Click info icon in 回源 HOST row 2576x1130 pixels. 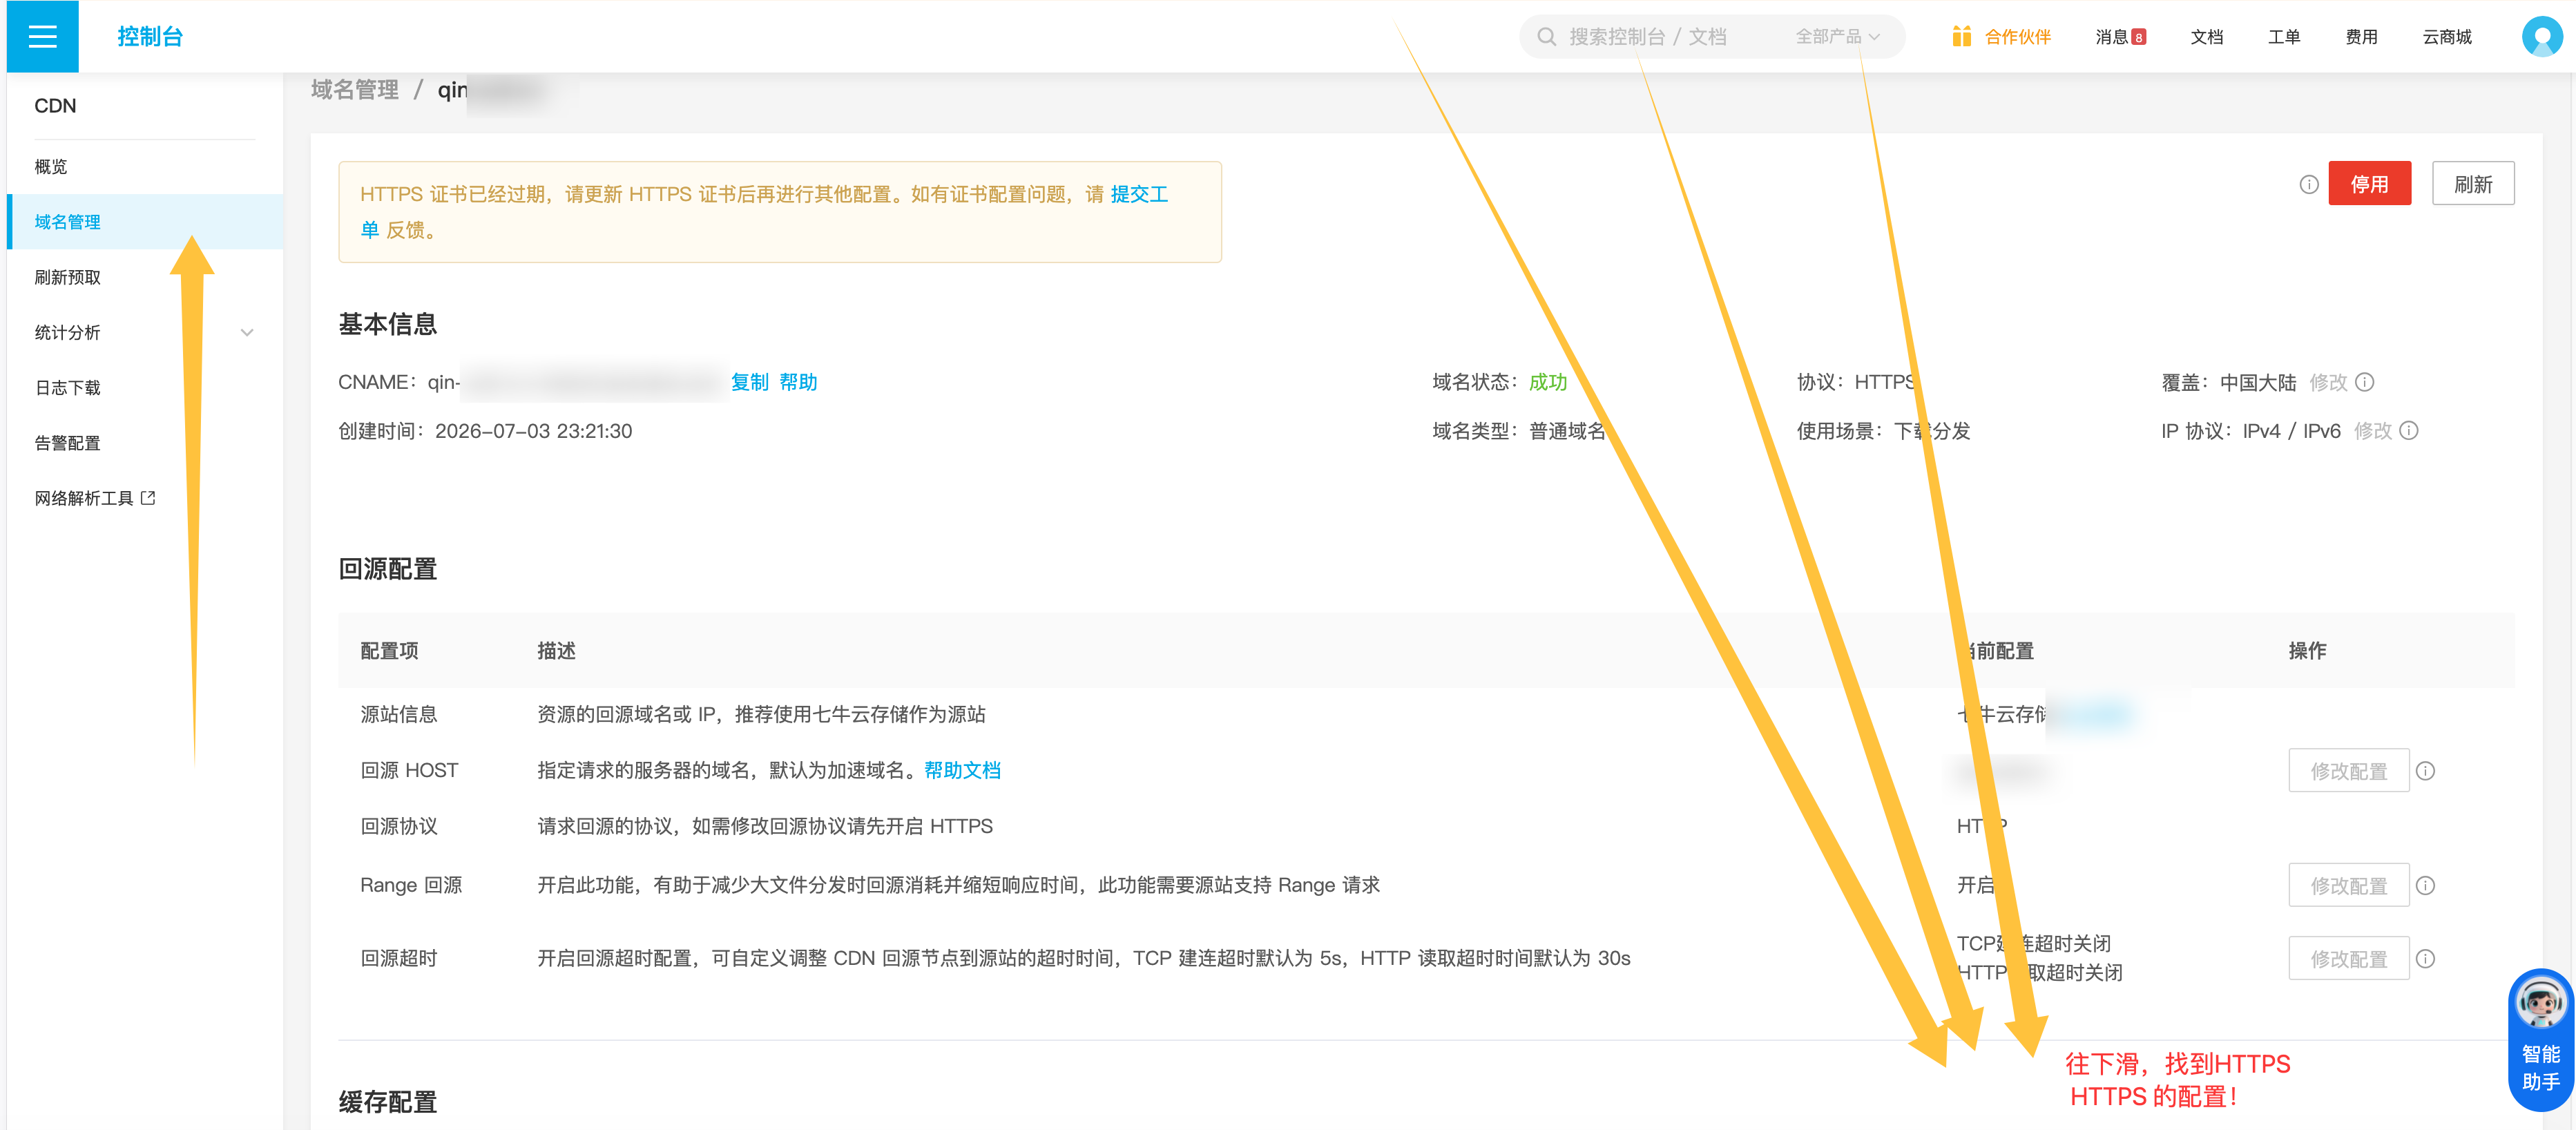point(2425,771)
